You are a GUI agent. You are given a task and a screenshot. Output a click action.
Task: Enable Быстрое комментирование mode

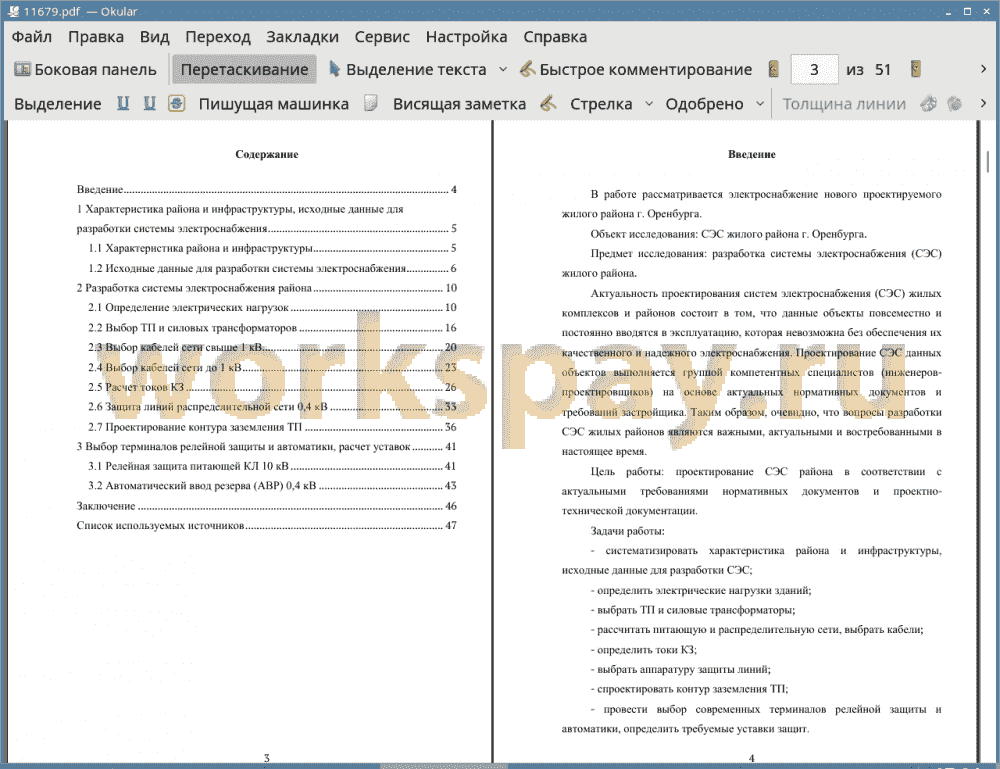click(636, 70)
